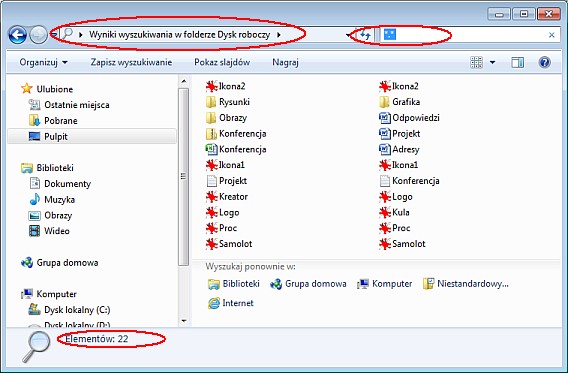Click the refresh arrows next to address bar
The width and height of the screenshot is (568, 373).
[365, 35]
